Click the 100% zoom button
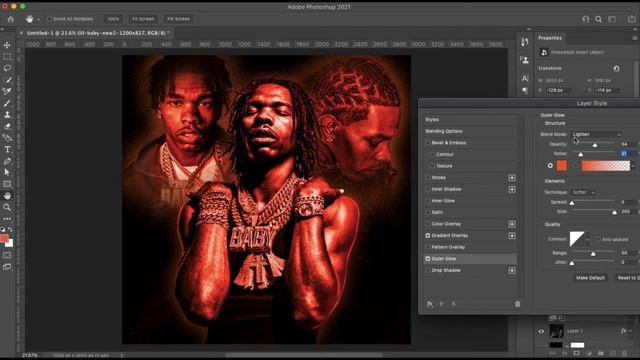 (x=113, y=19)
